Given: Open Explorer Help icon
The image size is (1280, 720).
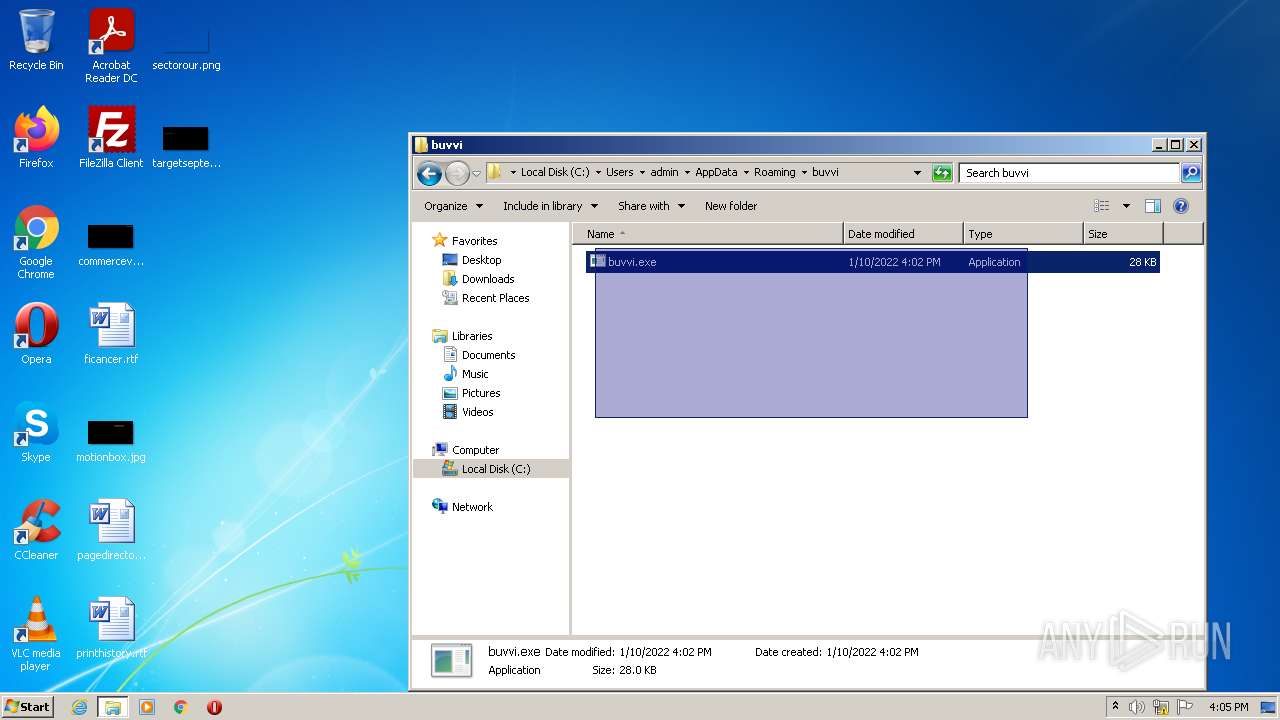Looking at the screenshot, I should point(1181,206).
